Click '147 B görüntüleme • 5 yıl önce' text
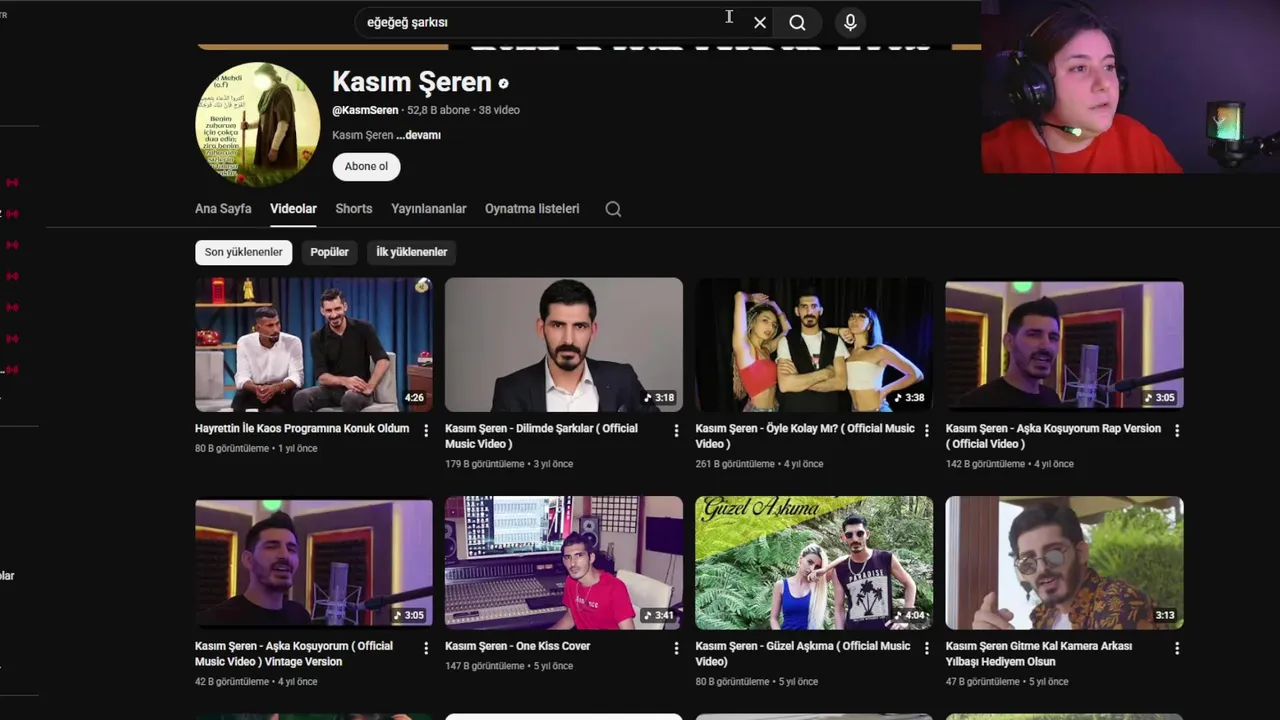1280x720 pixels. tap(509, 666)
